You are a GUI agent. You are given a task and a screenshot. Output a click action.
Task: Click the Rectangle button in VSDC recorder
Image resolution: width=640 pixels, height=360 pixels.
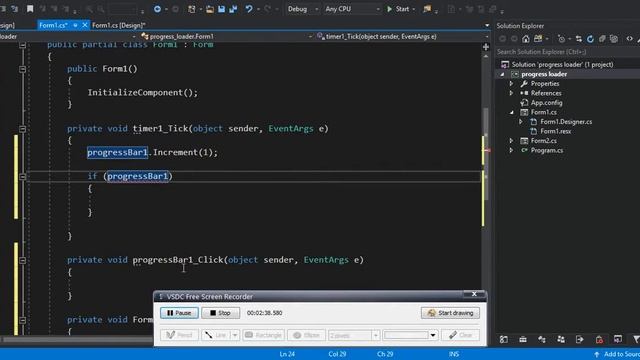click(x=263, y=335)
